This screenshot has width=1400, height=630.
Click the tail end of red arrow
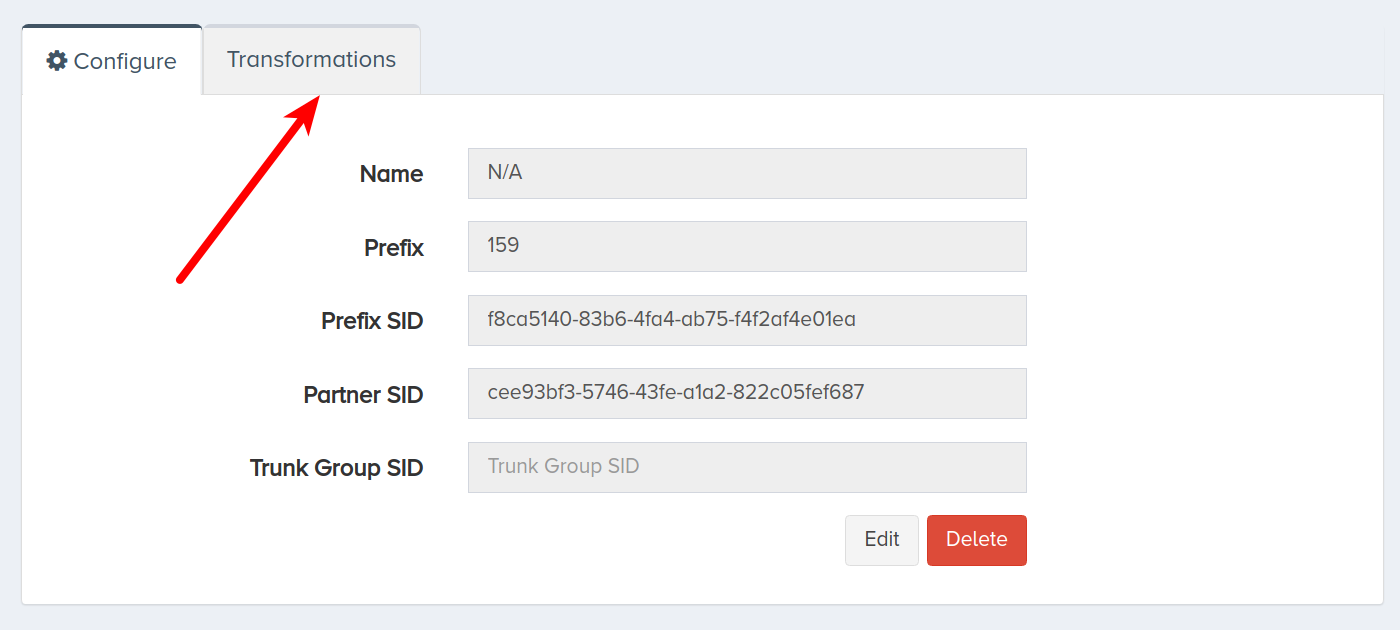tap(181, 278)
